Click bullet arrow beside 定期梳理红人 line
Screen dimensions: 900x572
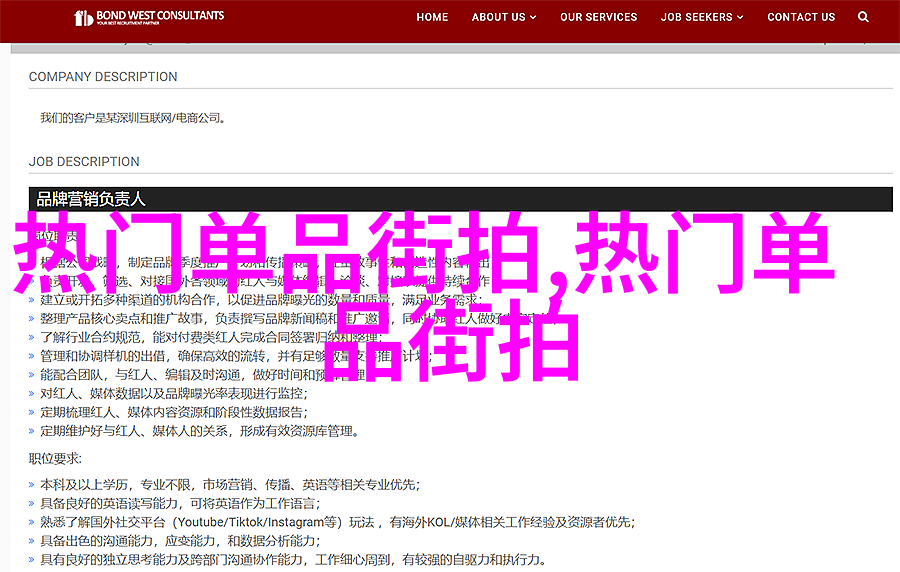tap(33, 413)
